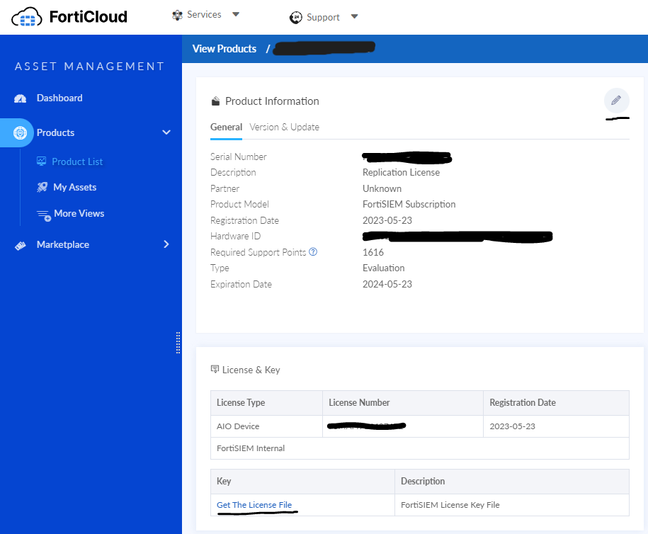Click the sidebar resize drag handle
648x534 pixels.
pos(178,342)
